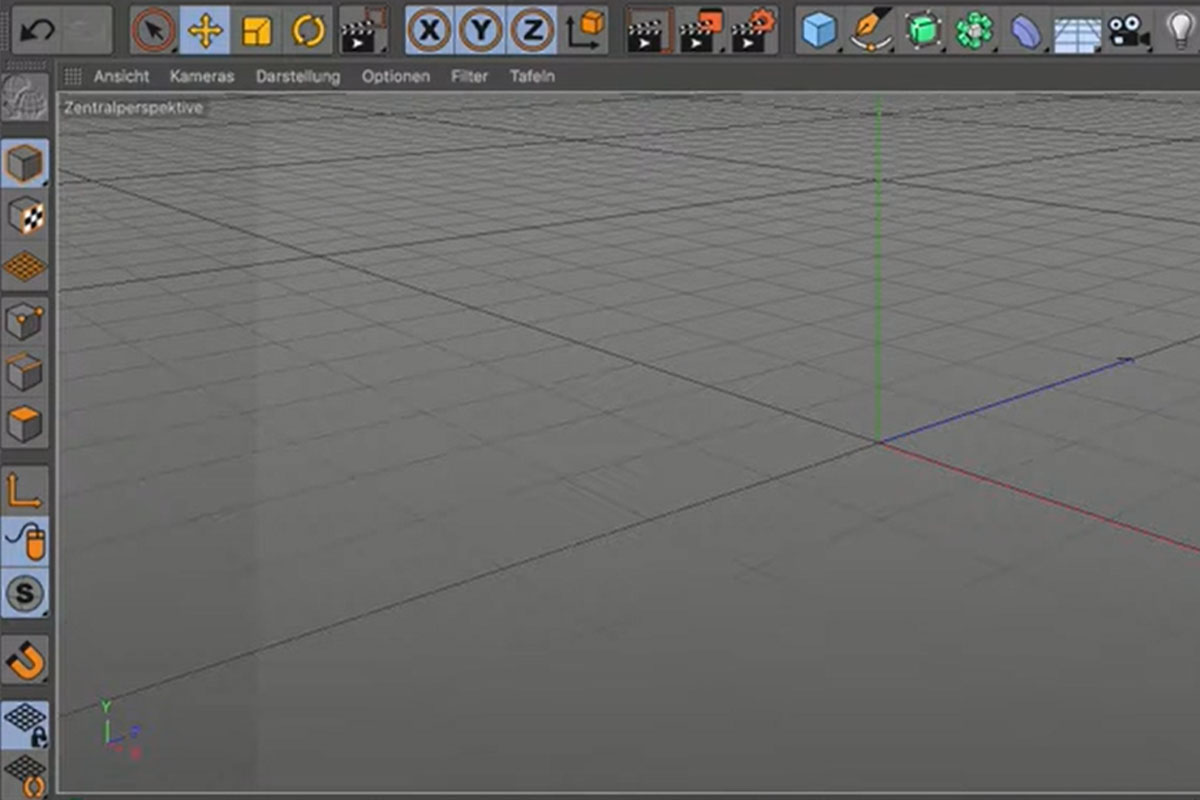The width and height of the screenshot is (1200, 800).
Task: Toggle Locked Workplane icon
Action: [x=25, y=725]
